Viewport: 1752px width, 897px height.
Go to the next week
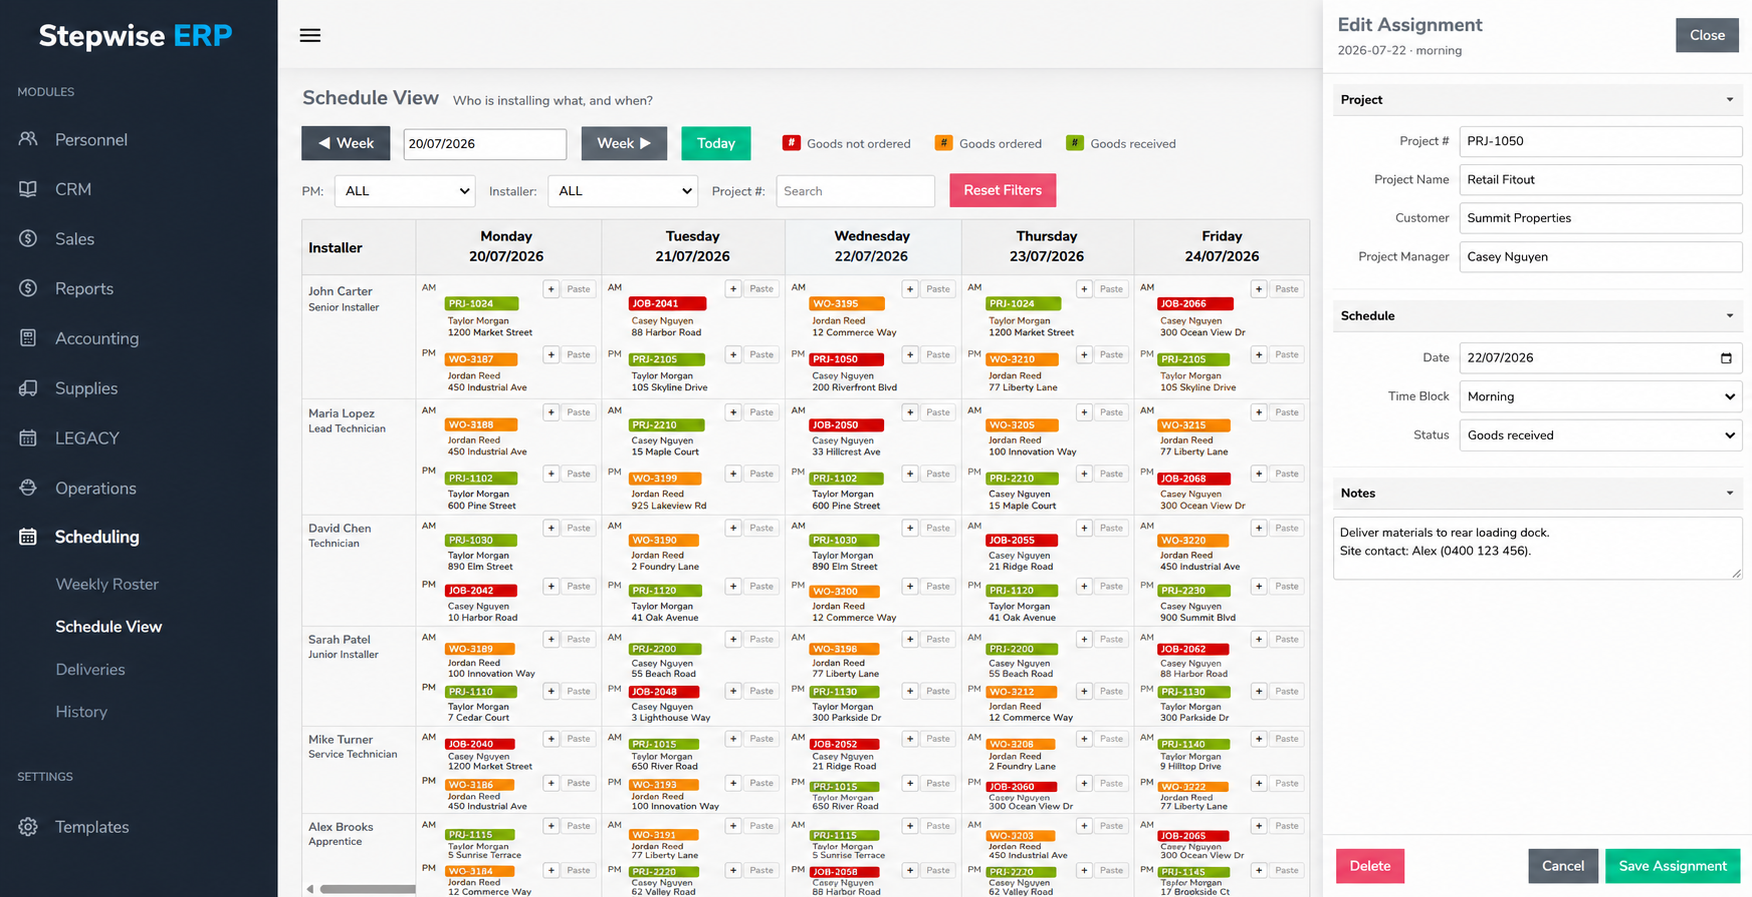pyautogui.click(x=624, y=143)
